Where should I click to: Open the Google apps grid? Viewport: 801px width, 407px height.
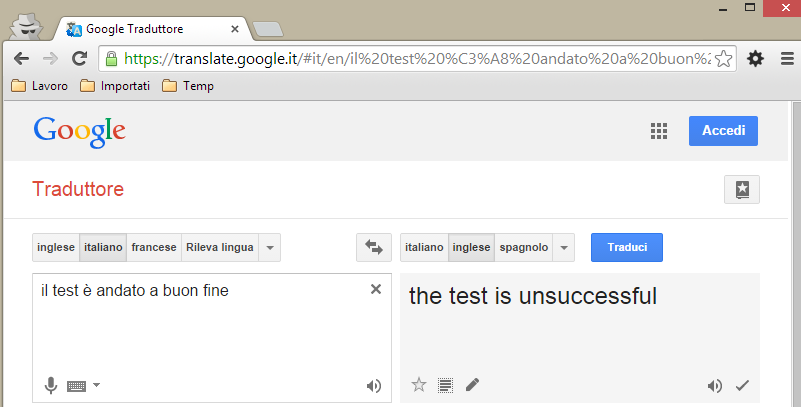[x=659, y=131]
